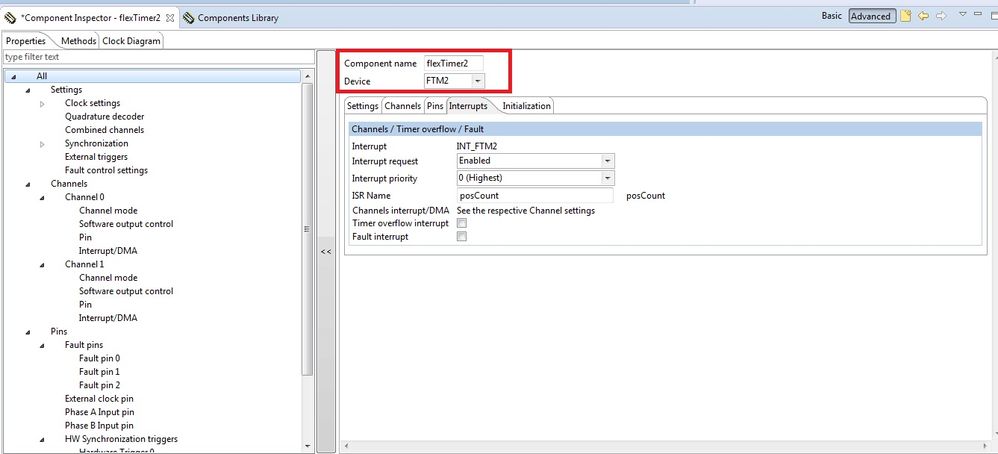Viewport: 998px width, 454px height.
Task: Select Fault pin 1 tree item
Action: coord(99,372)
